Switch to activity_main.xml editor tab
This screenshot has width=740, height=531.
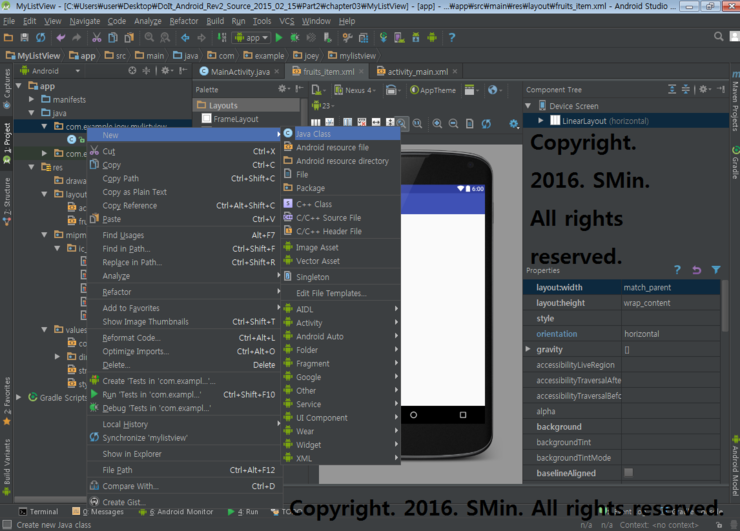(x=418, y=72)
